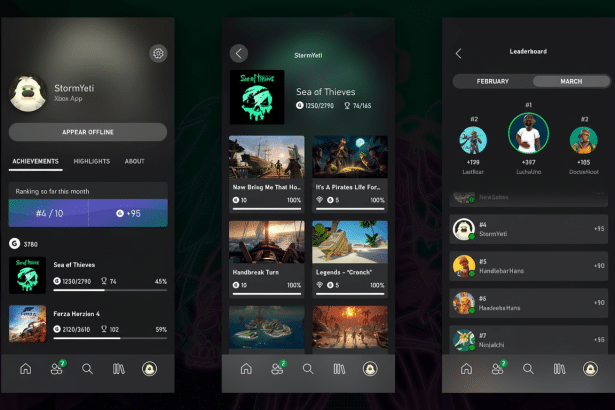Open It's A Pirates Life For achievement card
This screenshot has width=615, height=410.
pos(350,174)
